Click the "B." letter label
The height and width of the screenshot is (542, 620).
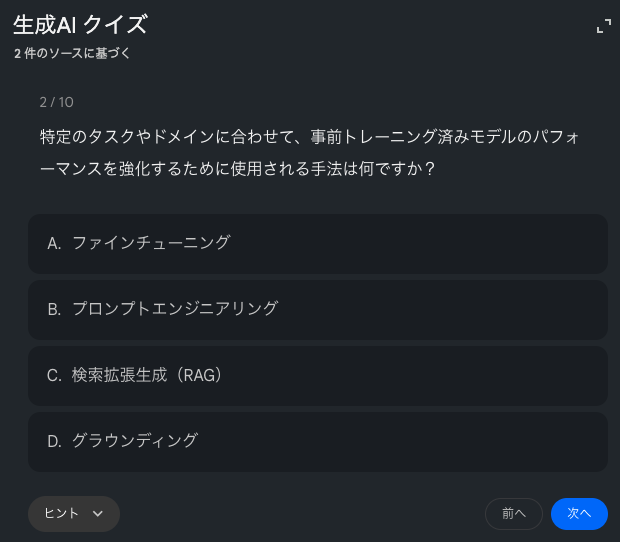[x=54, y=309]
